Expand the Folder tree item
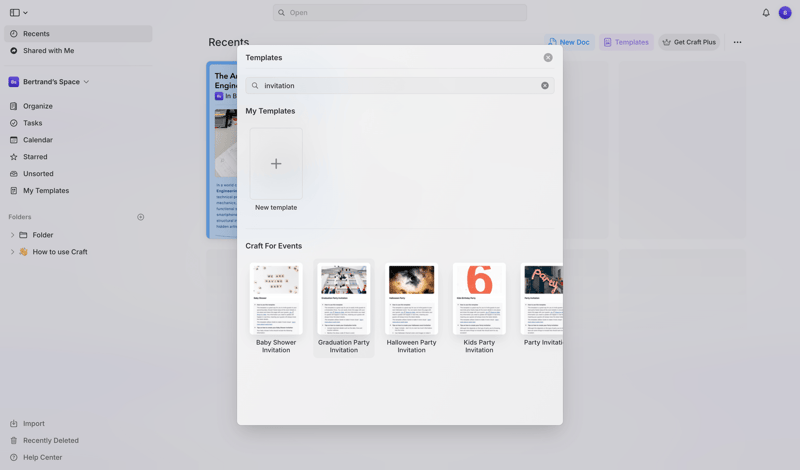The image size is (800, 470). pyautogui.click(x=12, y=235)
